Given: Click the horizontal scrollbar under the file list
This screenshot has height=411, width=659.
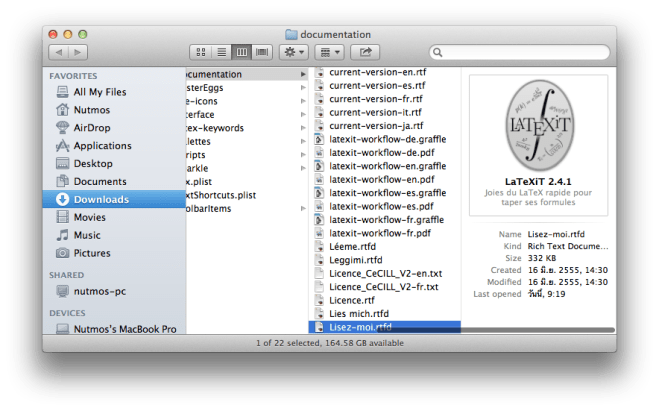Looking at the screenshot, I should pyautogui.click(x=450, y=329).
